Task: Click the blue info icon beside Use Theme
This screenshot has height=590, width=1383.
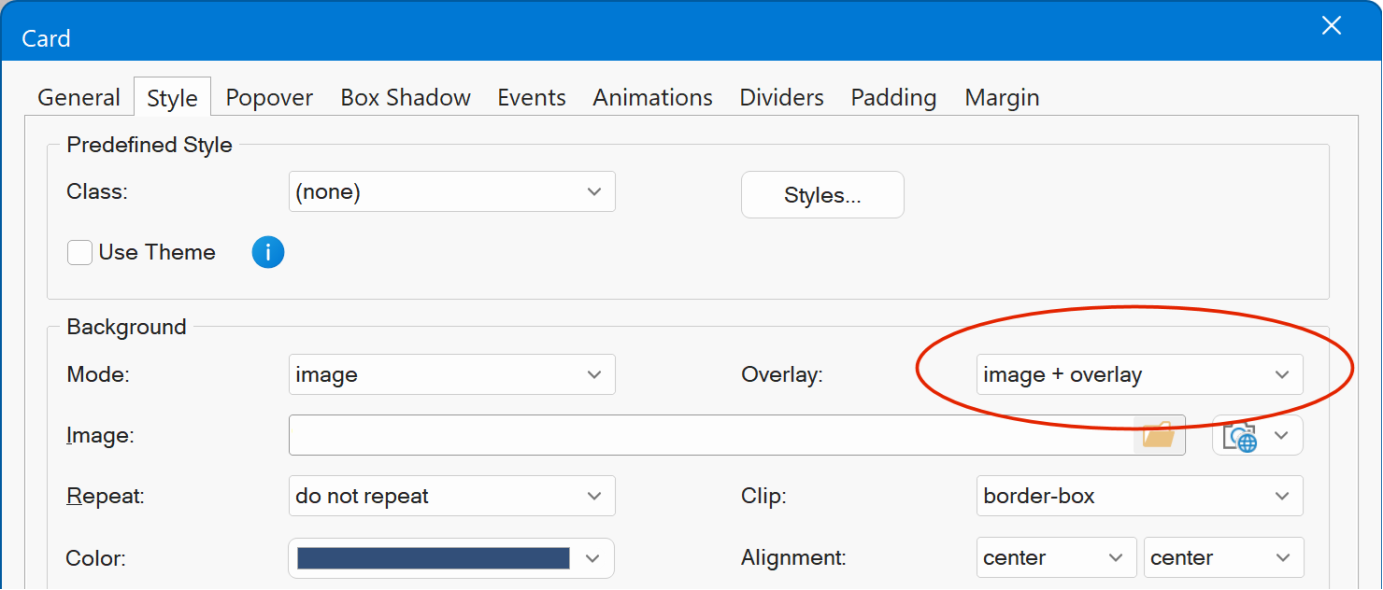Action: click(268, 252)
